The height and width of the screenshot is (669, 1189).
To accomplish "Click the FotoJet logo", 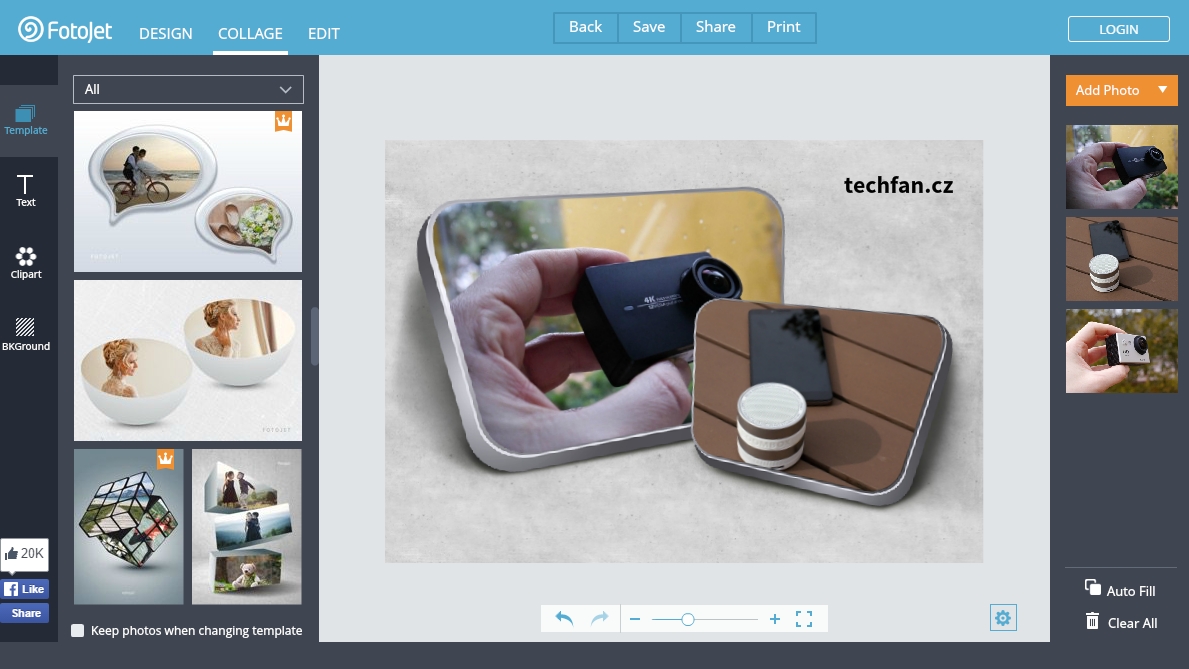I will pos(65,30).
